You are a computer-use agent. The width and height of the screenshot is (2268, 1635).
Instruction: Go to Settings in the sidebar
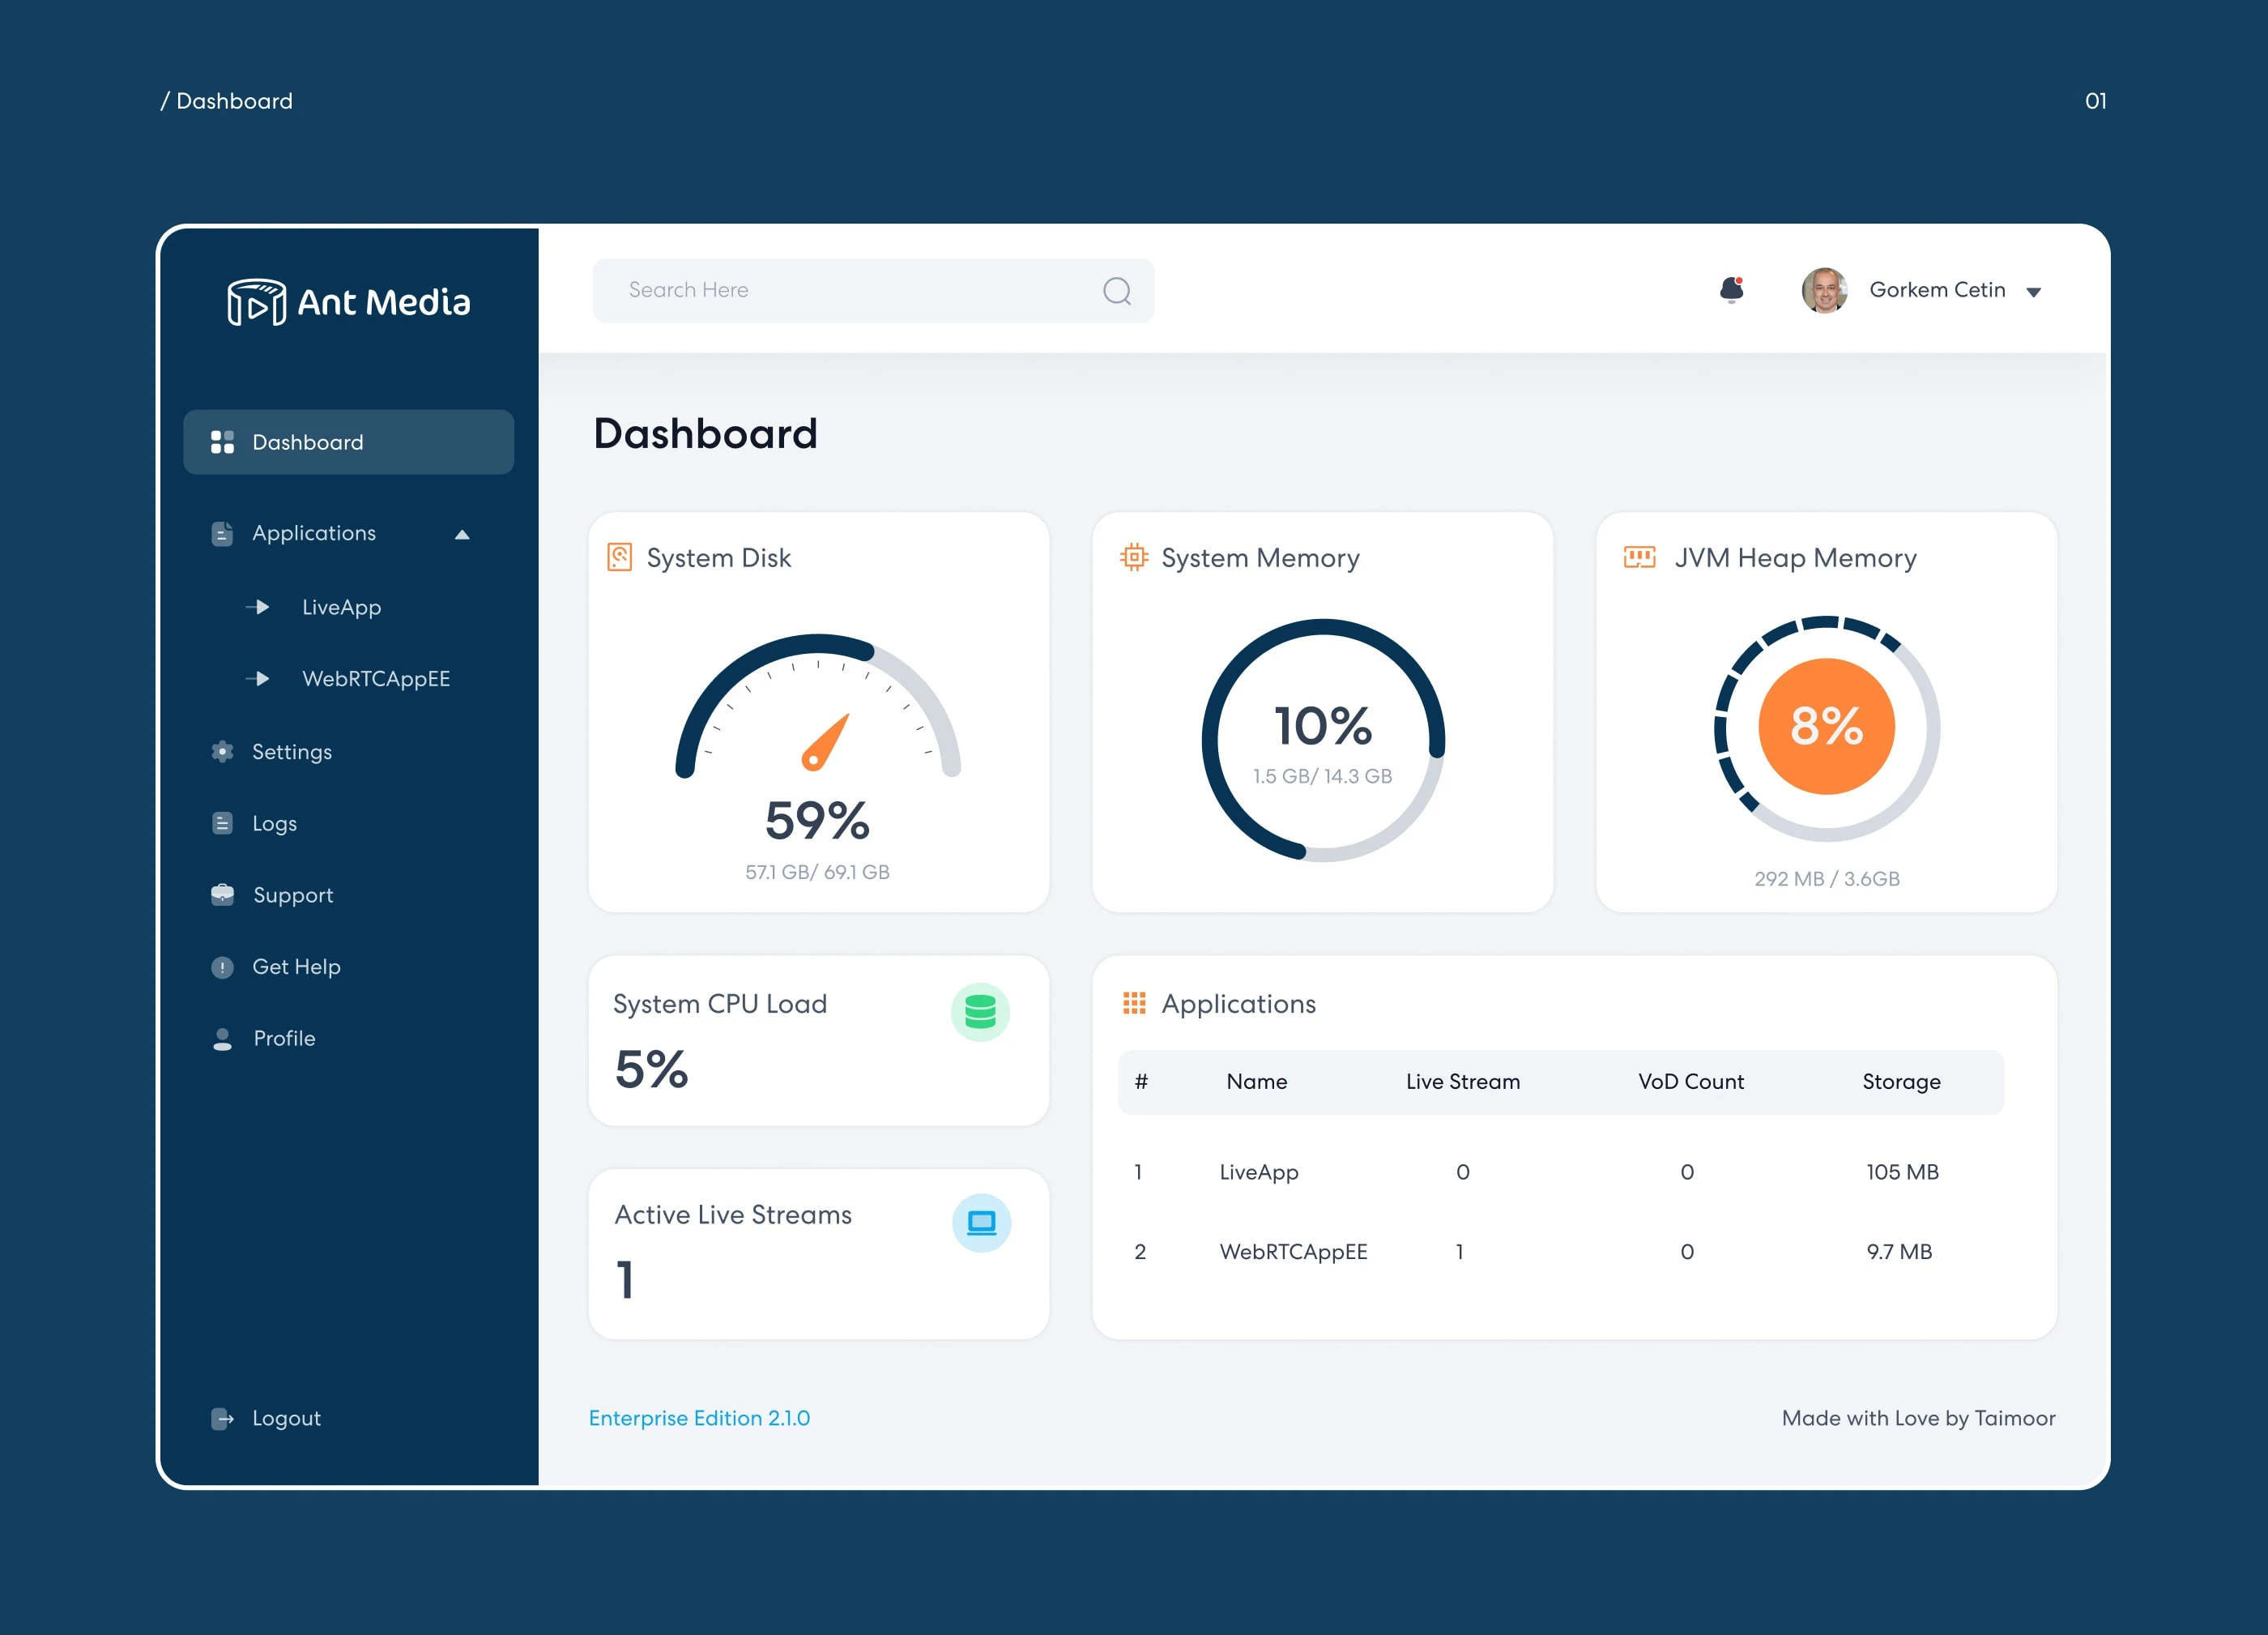291,752
